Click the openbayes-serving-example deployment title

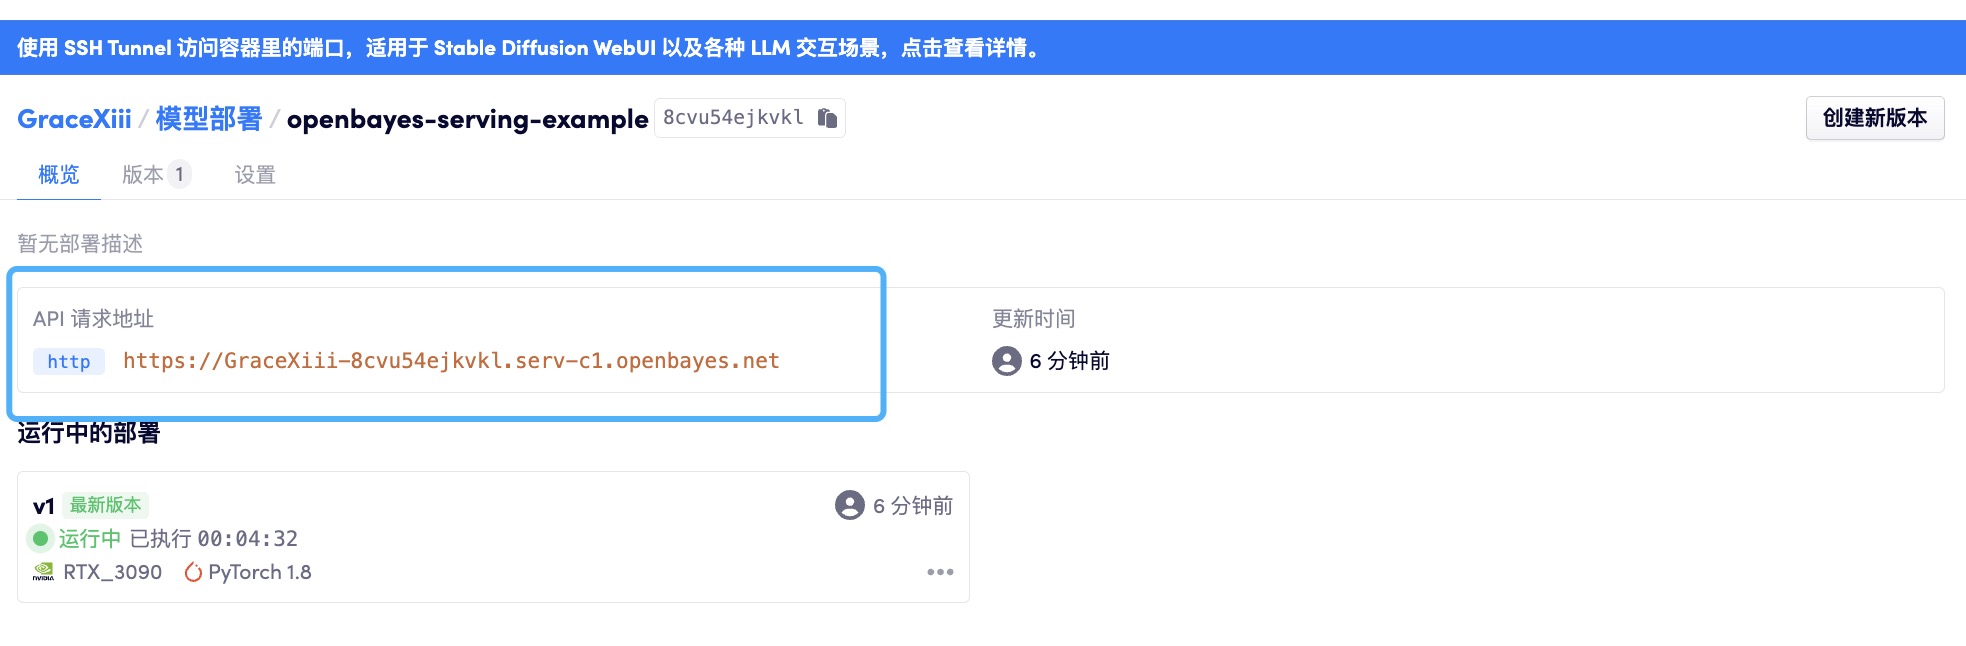point(467,119)
